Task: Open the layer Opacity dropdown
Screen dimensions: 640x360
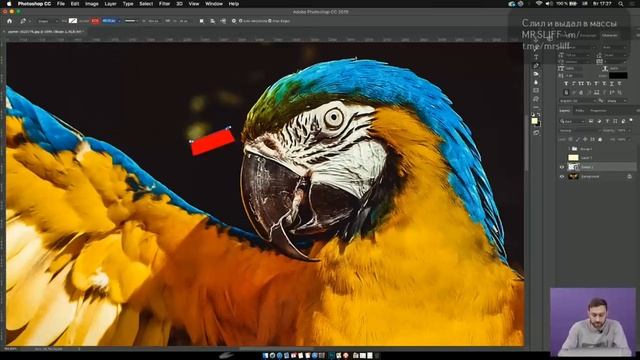Action: click(624, 131)
